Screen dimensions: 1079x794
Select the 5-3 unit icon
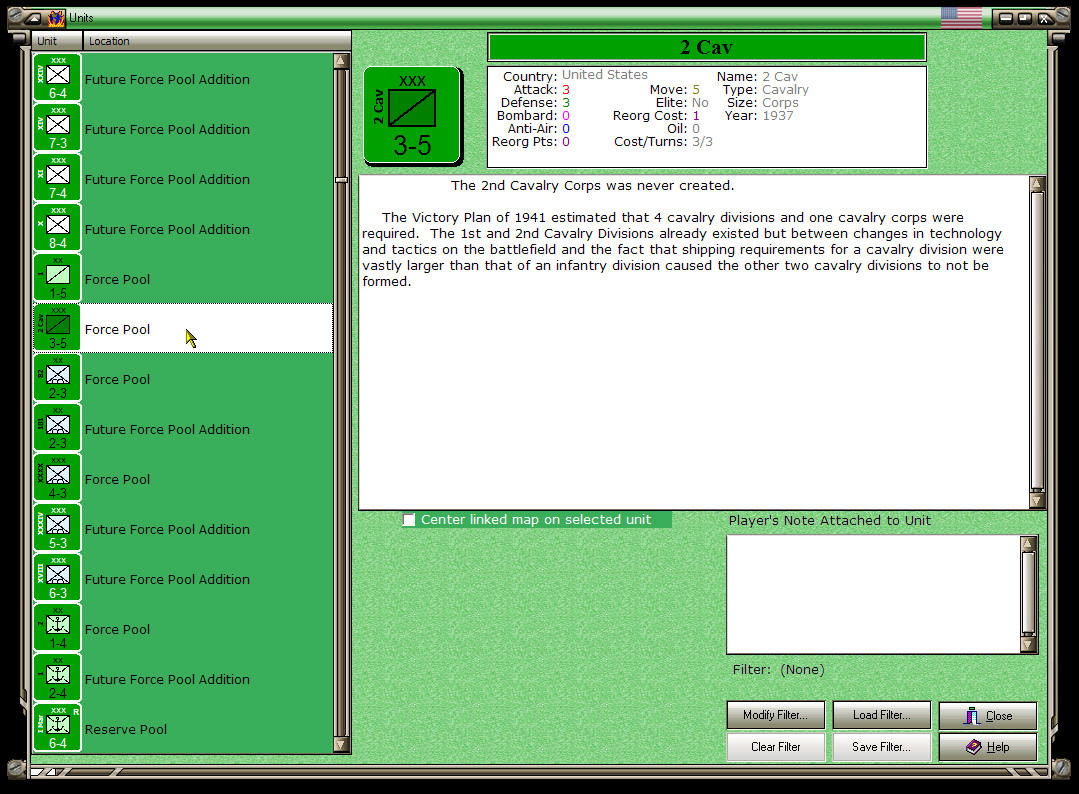click(x=57, y=528)
